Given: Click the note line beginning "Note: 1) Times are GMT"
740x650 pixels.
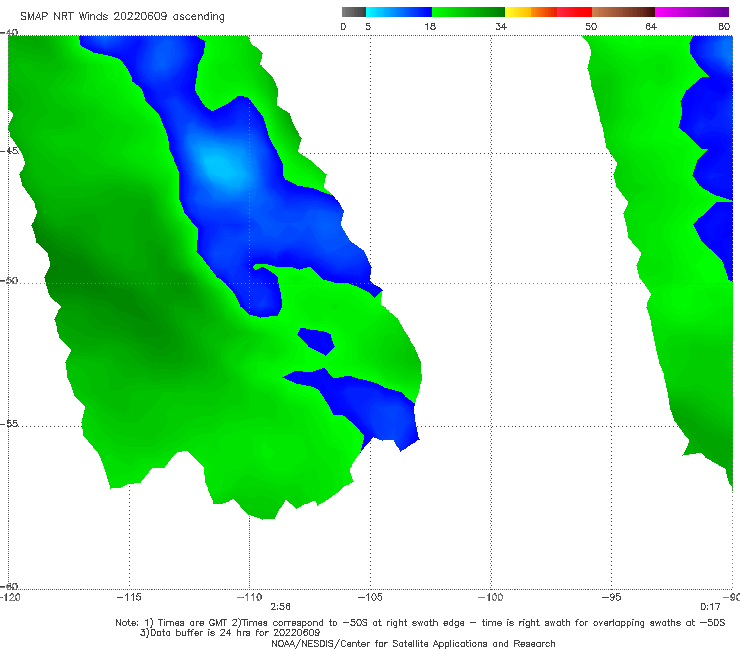Looking at the screenshot, I should tap(420, 623).
